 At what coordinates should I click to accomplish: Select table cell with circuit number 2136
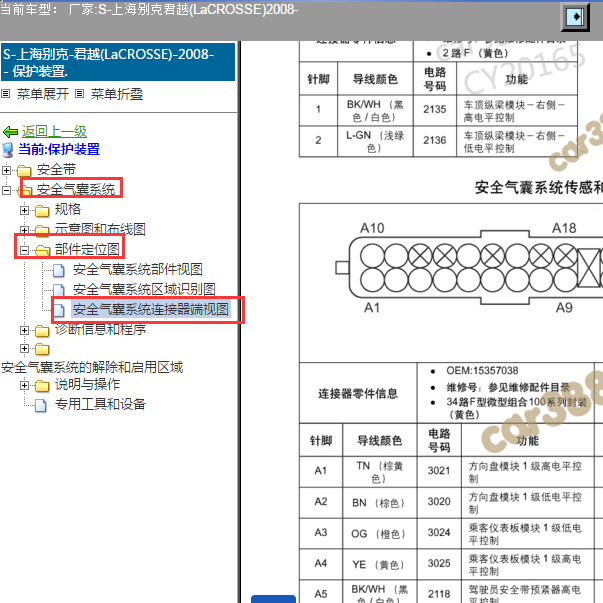click(435, 141)
